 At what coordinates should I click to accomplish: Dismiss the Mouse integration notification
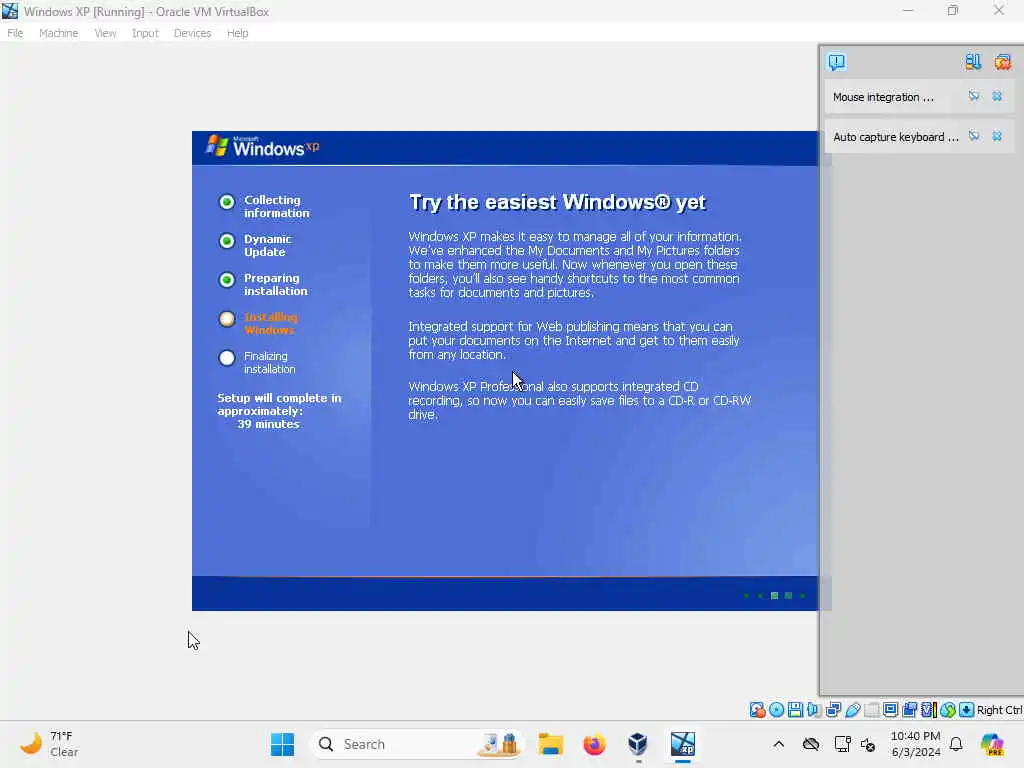click(x=997, y=97)
